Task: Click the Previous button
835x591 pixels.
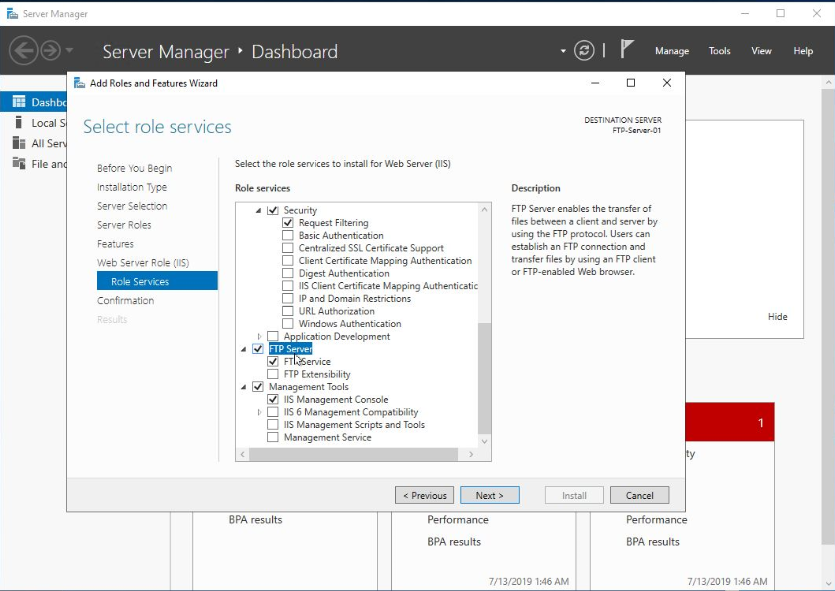Action: click(x=424, y=495)
